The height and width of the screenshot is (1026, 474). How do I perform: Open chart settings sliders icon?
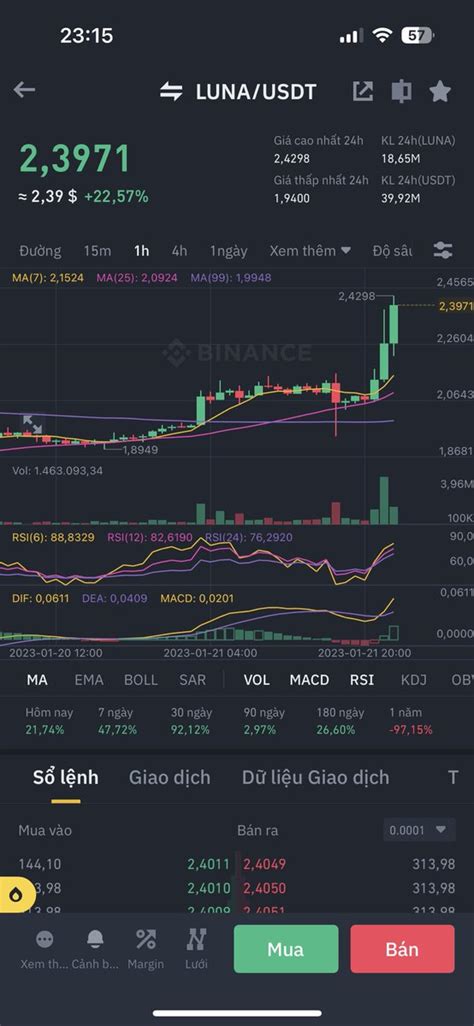[443, 249]
